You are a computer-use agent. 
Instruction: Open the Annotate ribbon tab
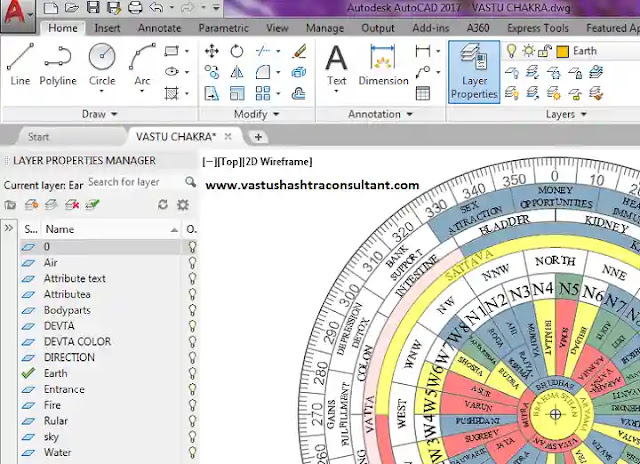[x=159, y=28]
